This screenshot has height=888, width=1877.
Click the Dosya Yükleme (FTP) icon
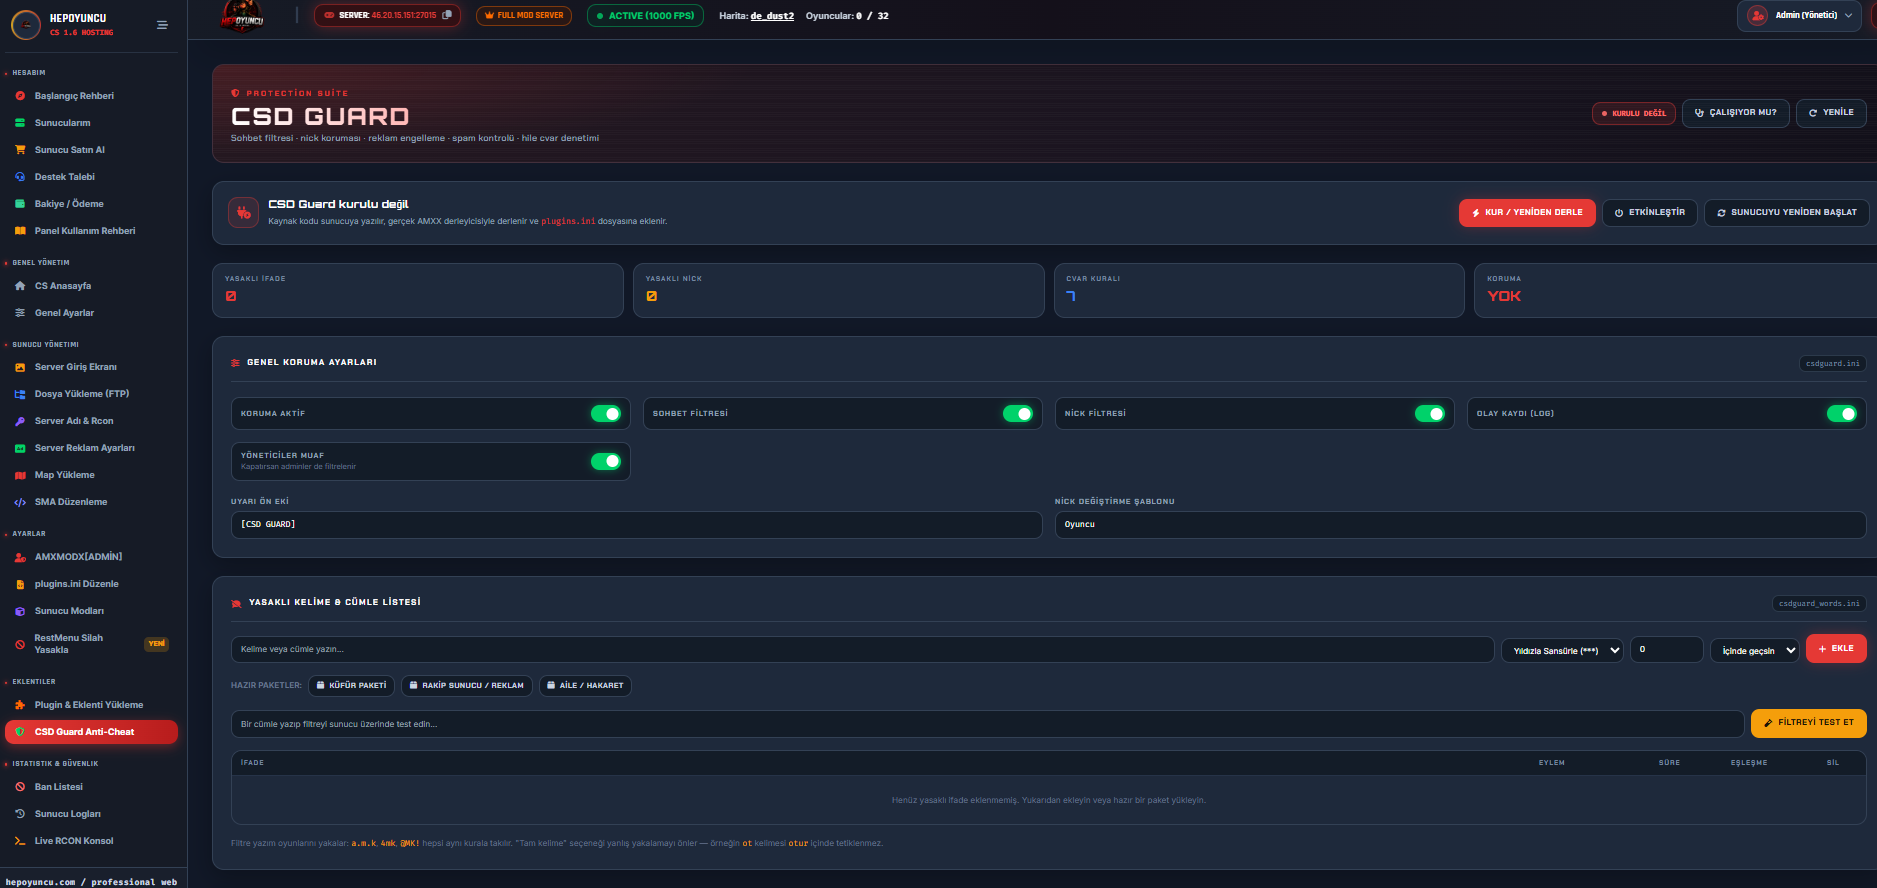pyautogui.click(x=20, y=394)
